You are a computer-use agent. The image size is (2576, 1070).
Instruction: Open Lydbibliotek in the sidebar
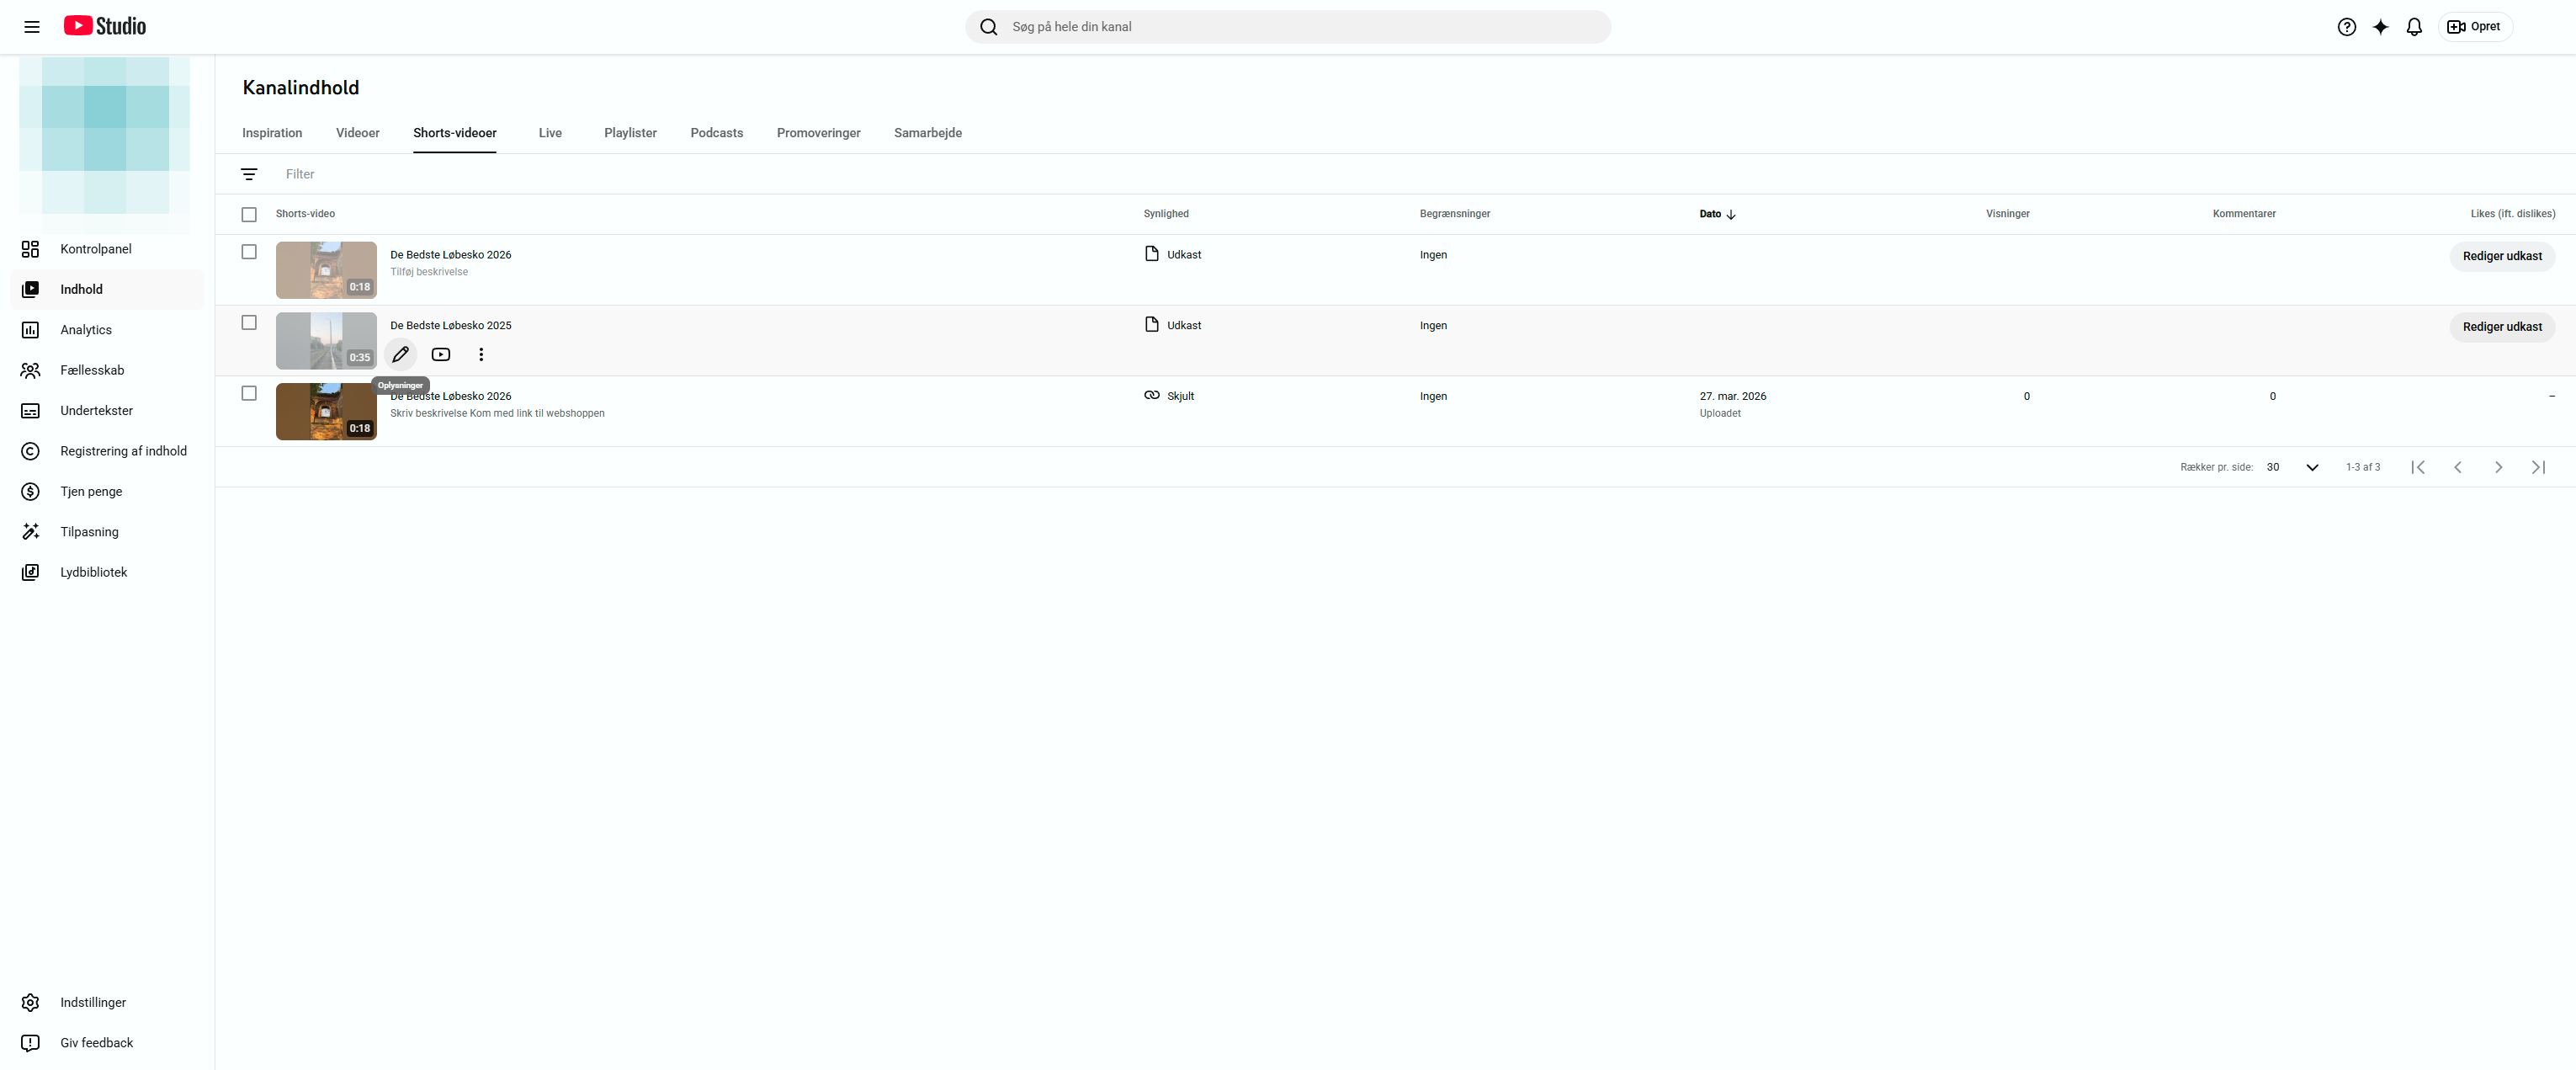(x=107, y=572)
